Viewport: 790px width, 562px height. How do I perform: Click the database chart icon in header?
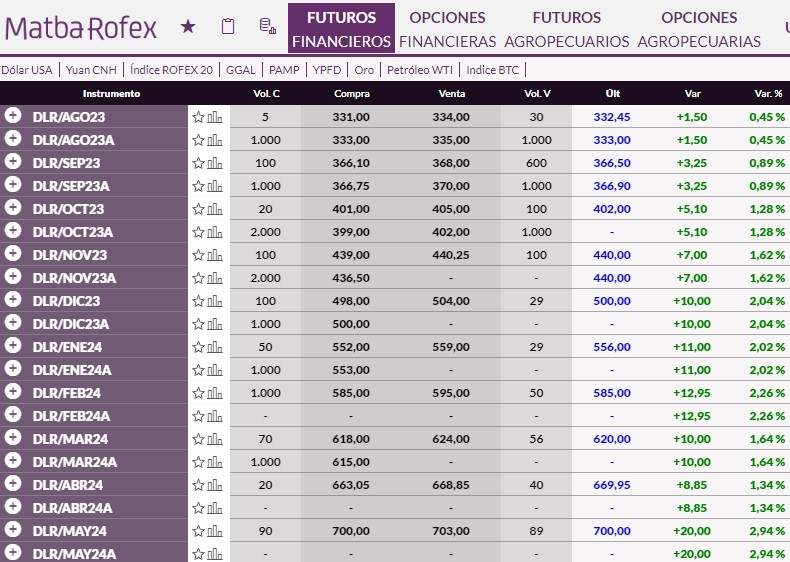pyautogui.click(x=267, y=27)
